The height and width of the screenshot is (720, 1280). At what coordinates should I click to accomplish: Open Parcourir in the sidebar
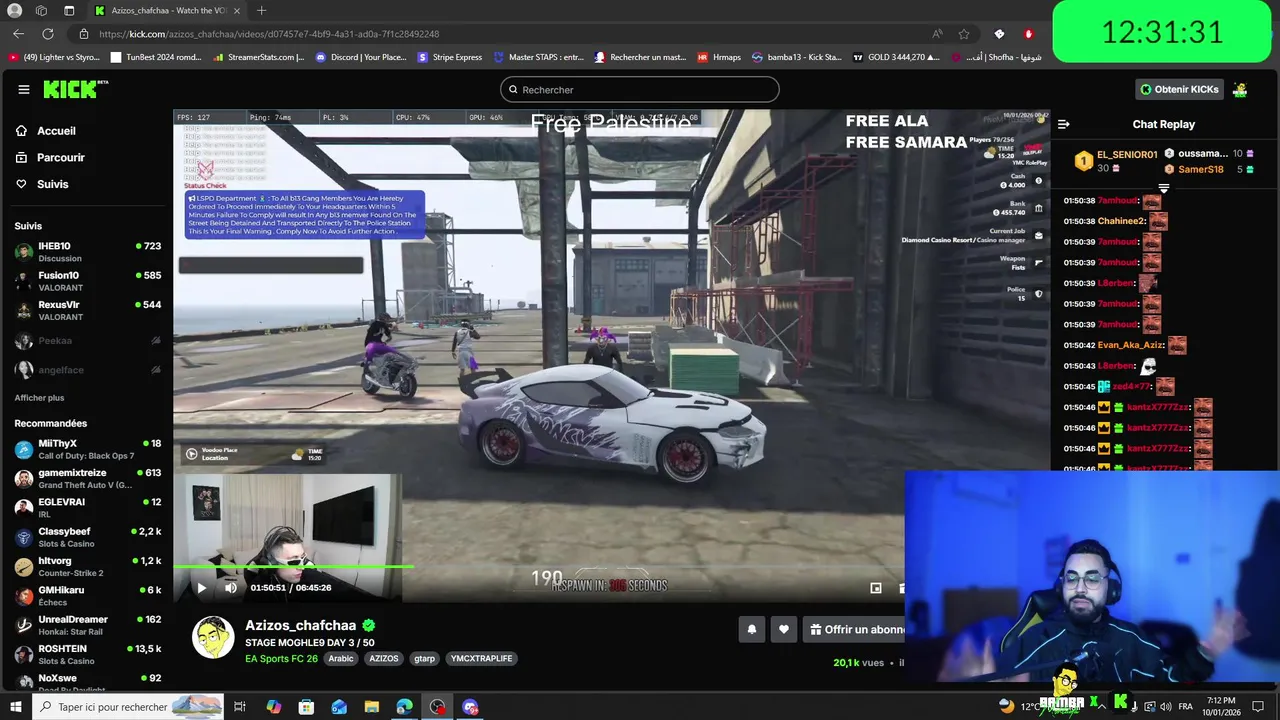pos(60,158)
